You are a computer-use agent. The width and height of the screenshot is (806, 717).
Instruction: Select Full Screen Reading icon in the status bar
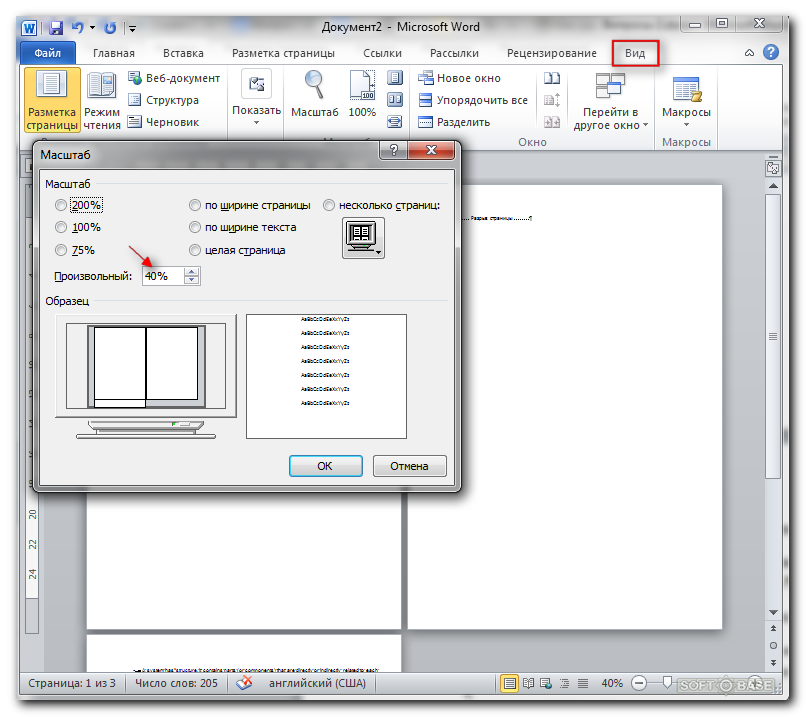(x=528, y=684)
